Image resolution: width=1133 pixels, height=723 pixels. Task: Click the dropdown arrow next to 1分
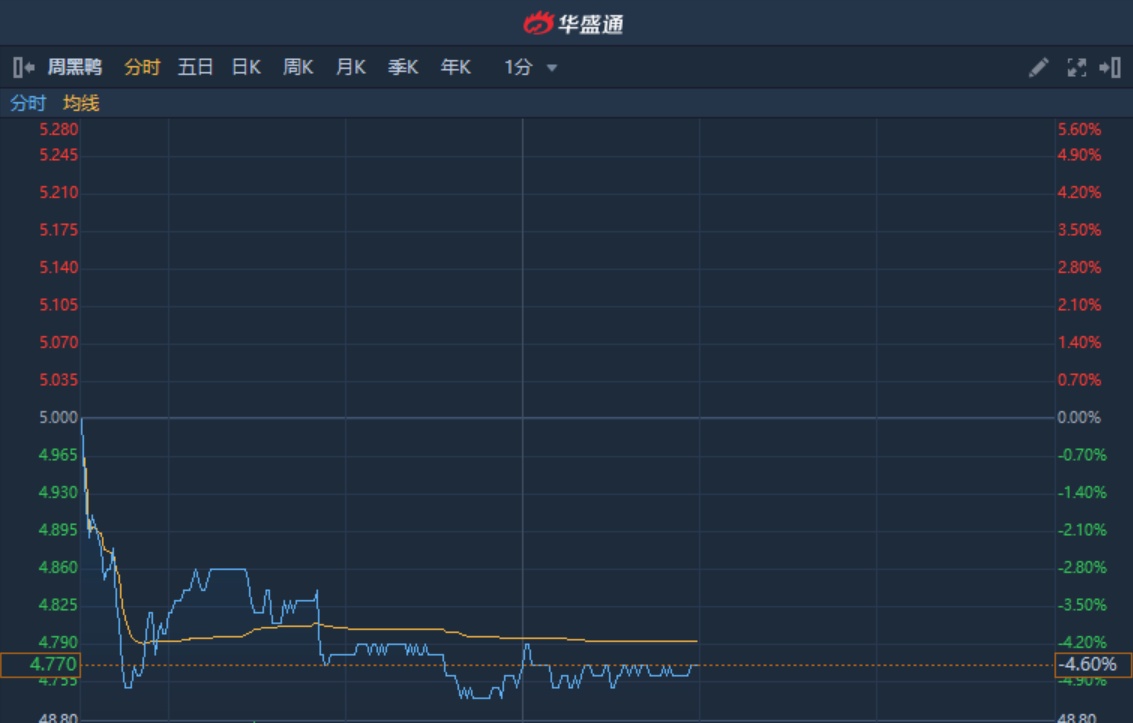coord(552,68)
